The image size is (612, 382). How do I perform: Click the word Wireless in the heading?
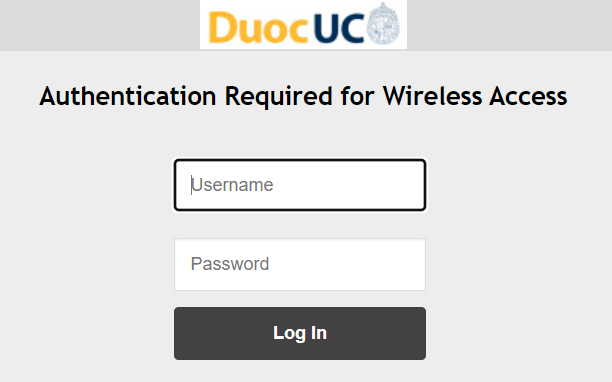pyautogui.click(x=432, y=96)
